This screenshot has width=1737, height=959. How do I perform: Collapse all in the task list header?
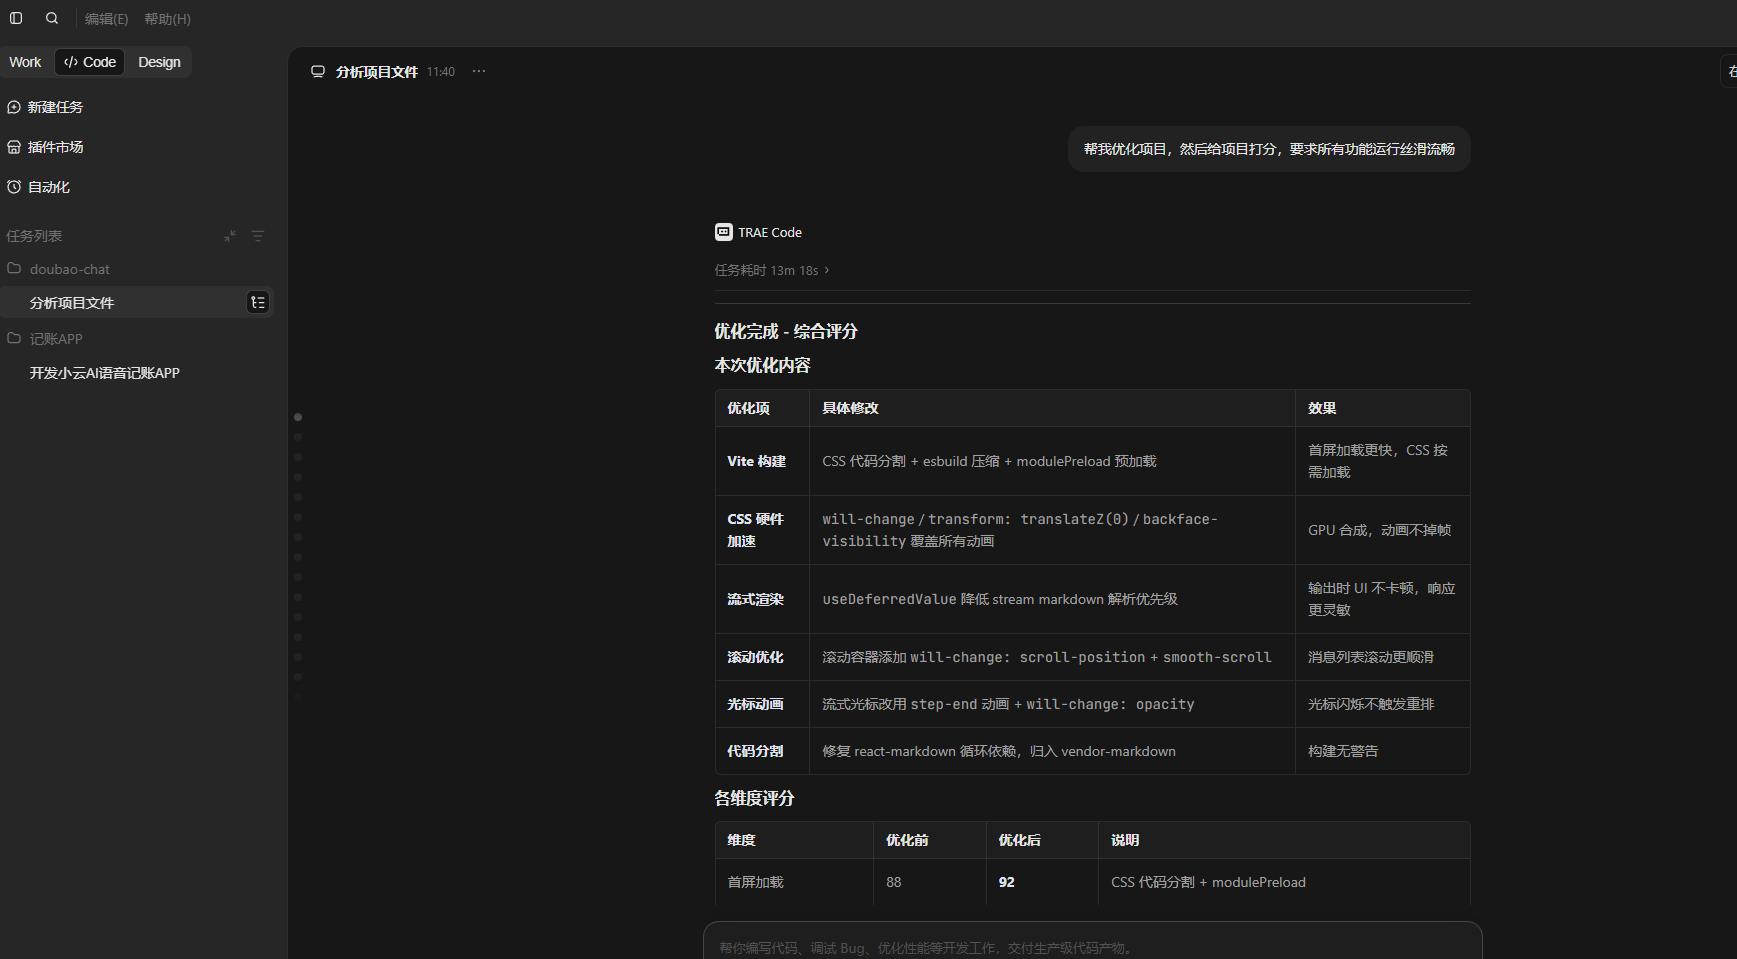click(x=230, y=236)
